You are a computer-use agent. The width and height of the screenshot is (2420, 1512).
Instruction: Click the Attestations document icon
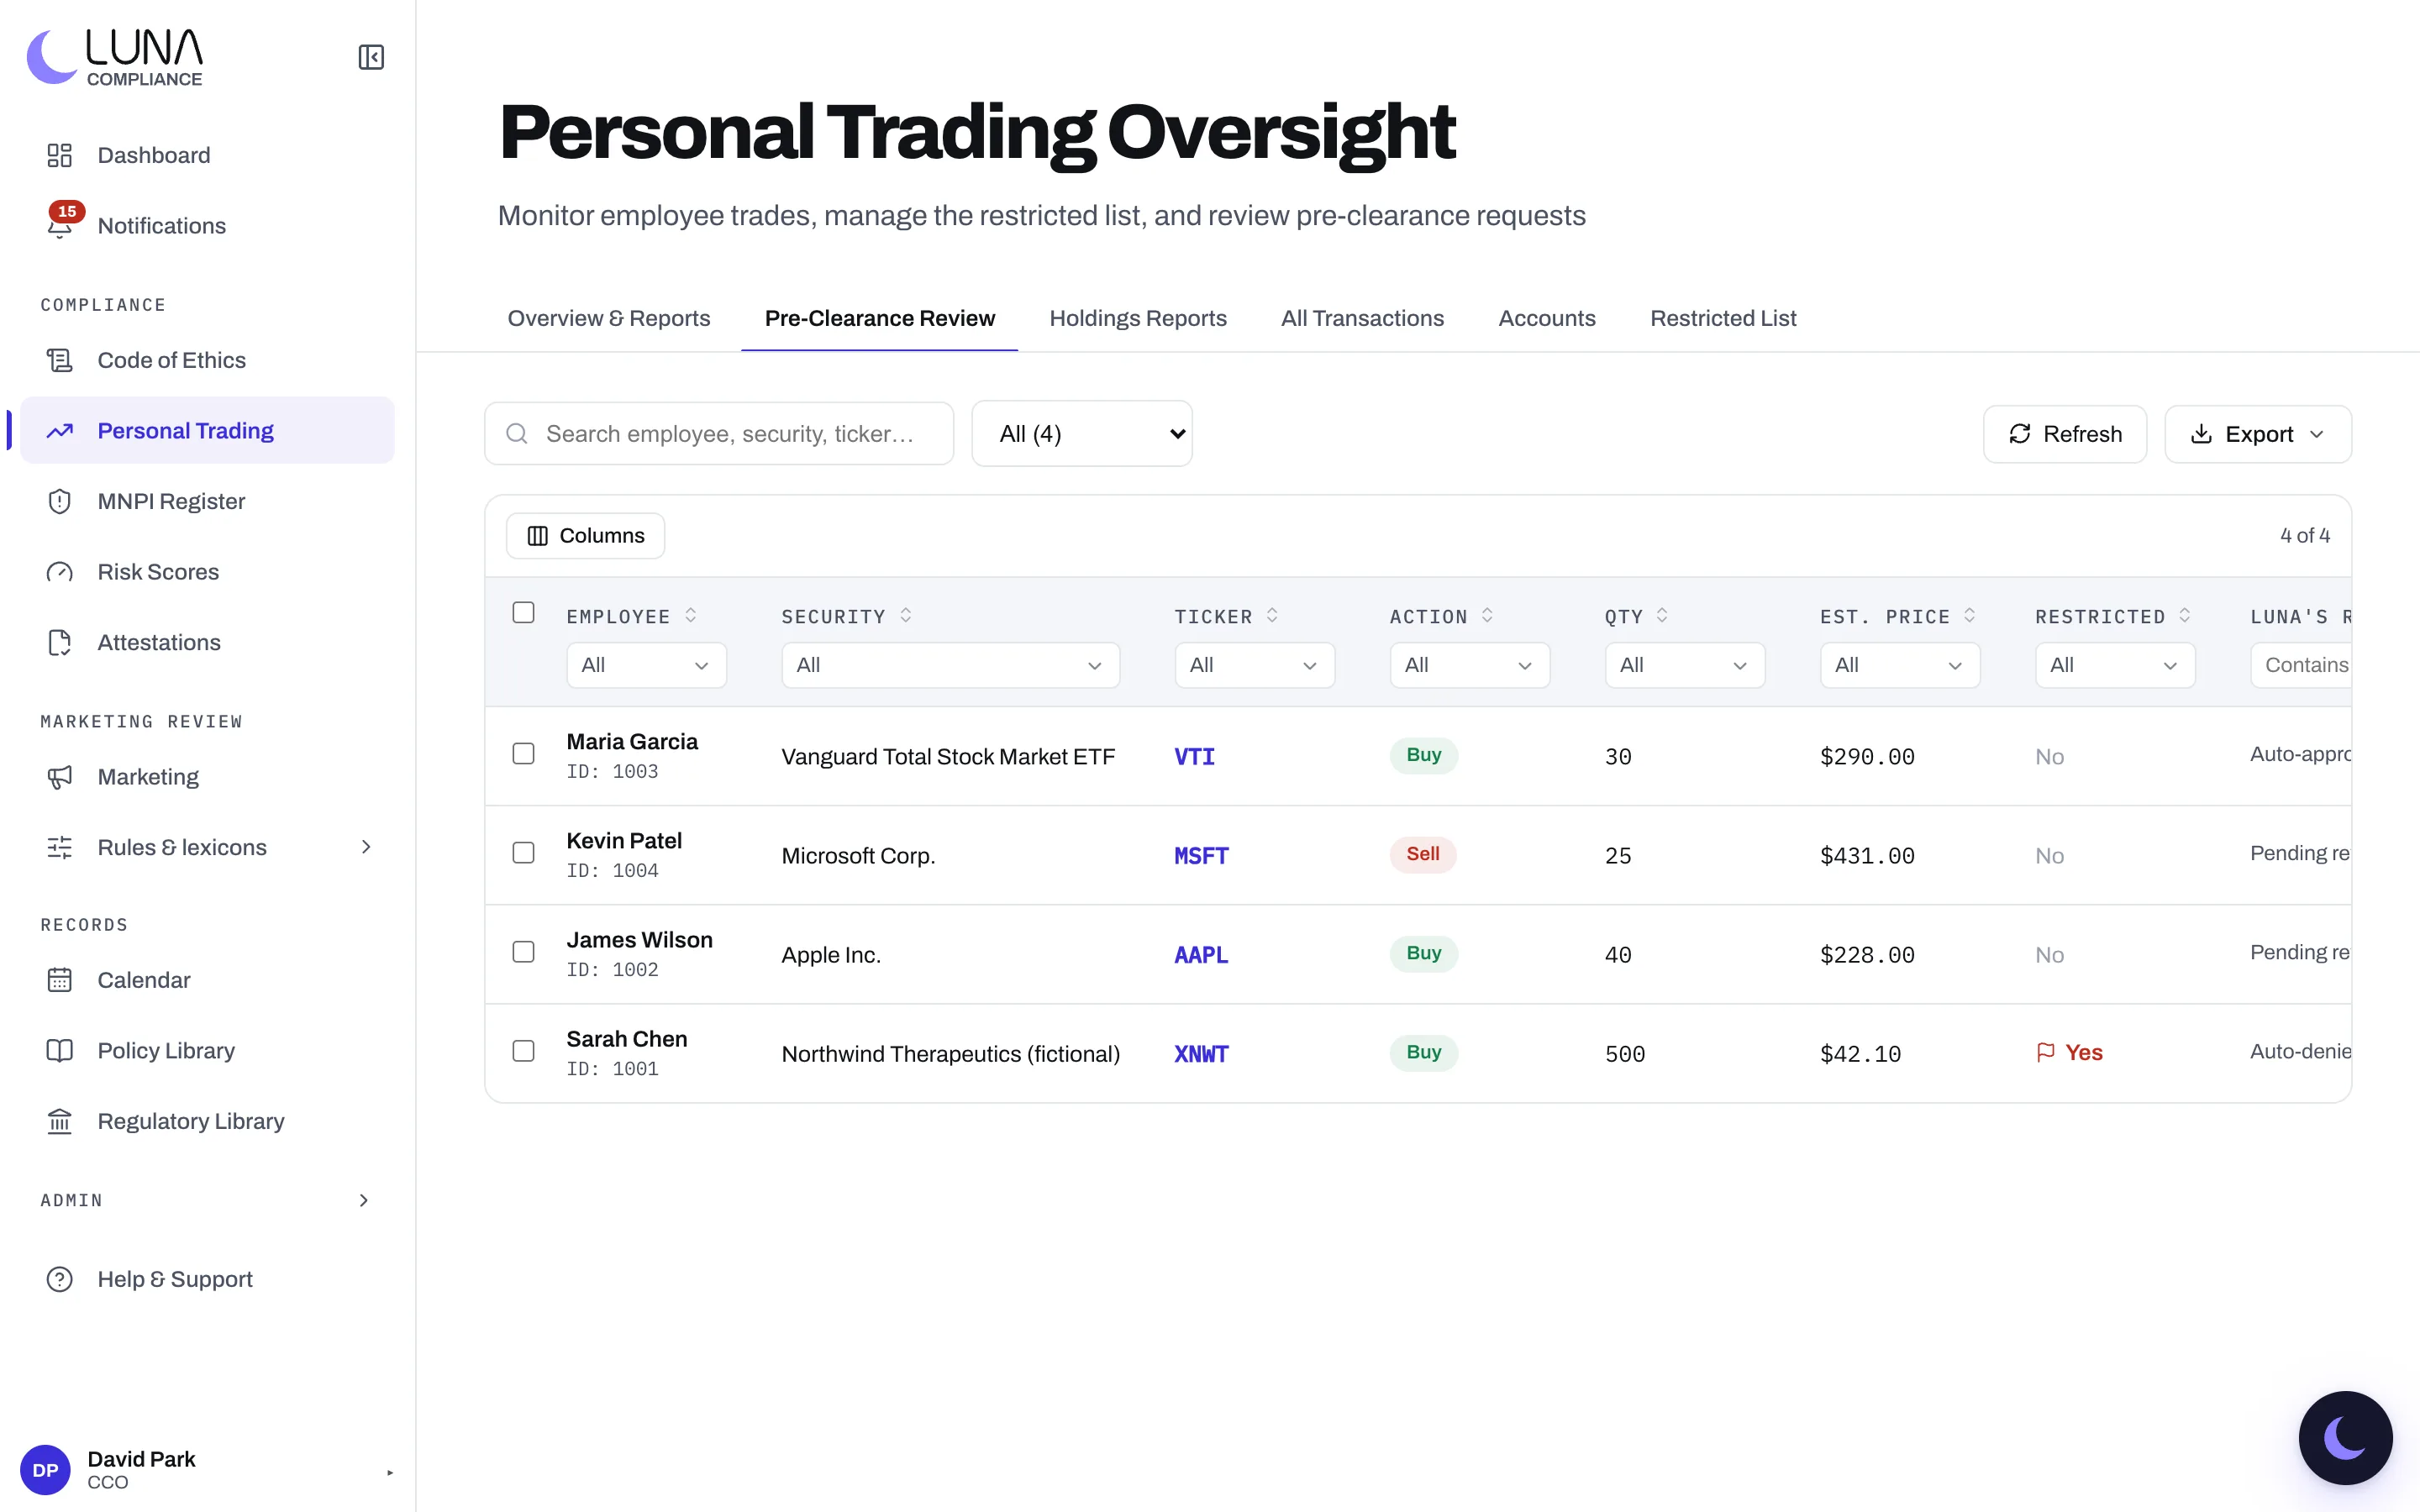60,642
